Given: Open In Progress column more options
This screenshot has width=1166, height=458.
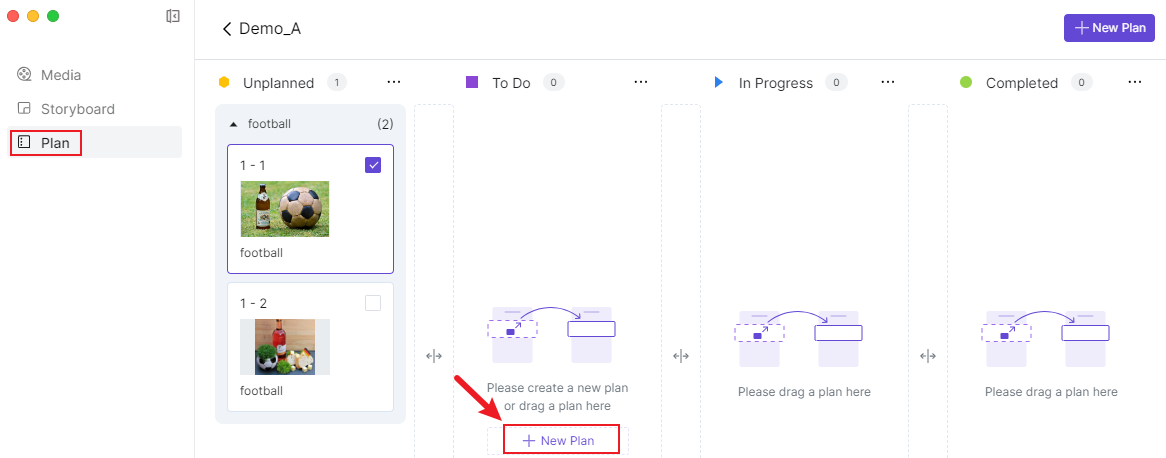Looking at the screenshot, I should click(888, 83).
